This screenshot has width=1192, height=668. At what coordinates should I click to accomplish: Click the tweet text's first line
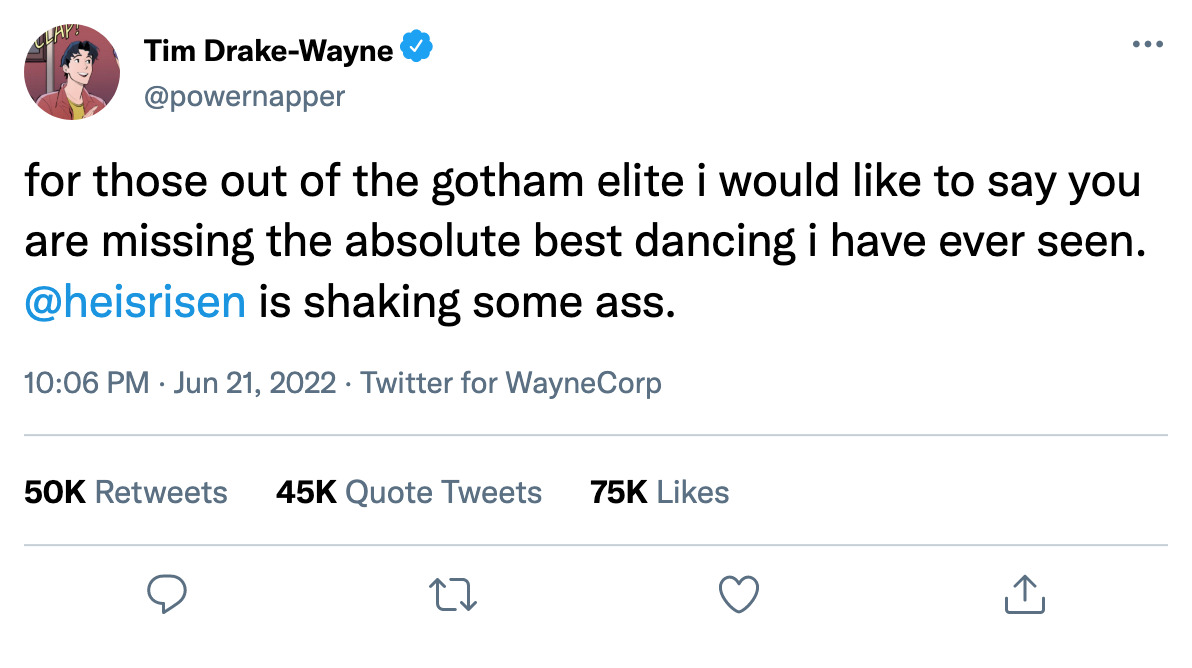[x=580, y=184]
